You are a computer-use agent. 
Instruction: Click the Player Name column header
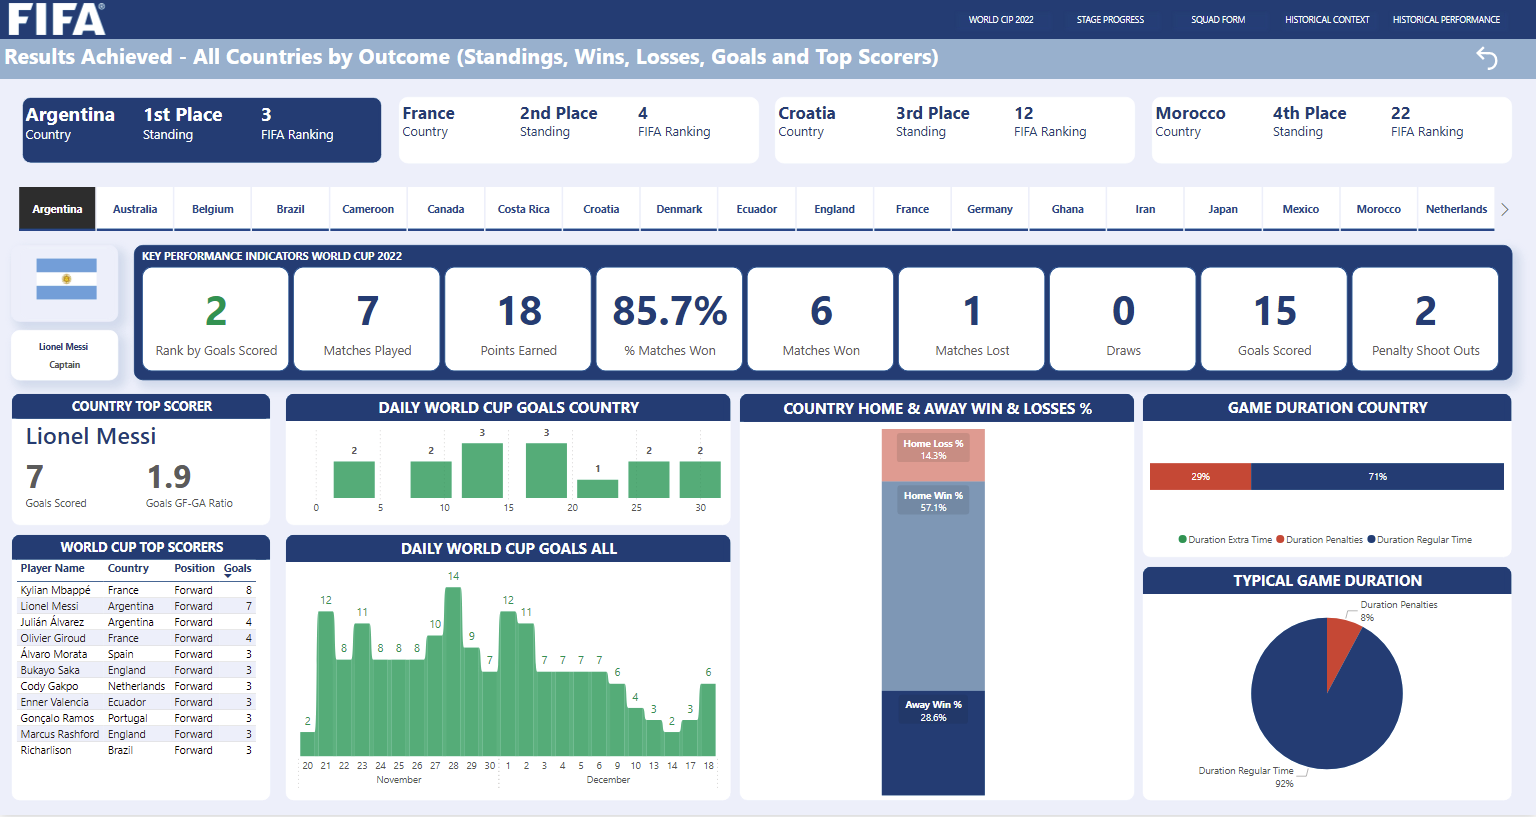pyautogui.click(x=52, y=568)
